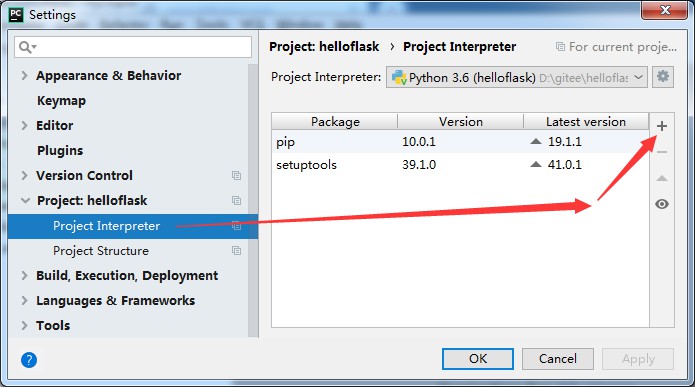Click the OK button
This screenshot has height=387, width=695.
pyautogui.click(x=478, y=359)
